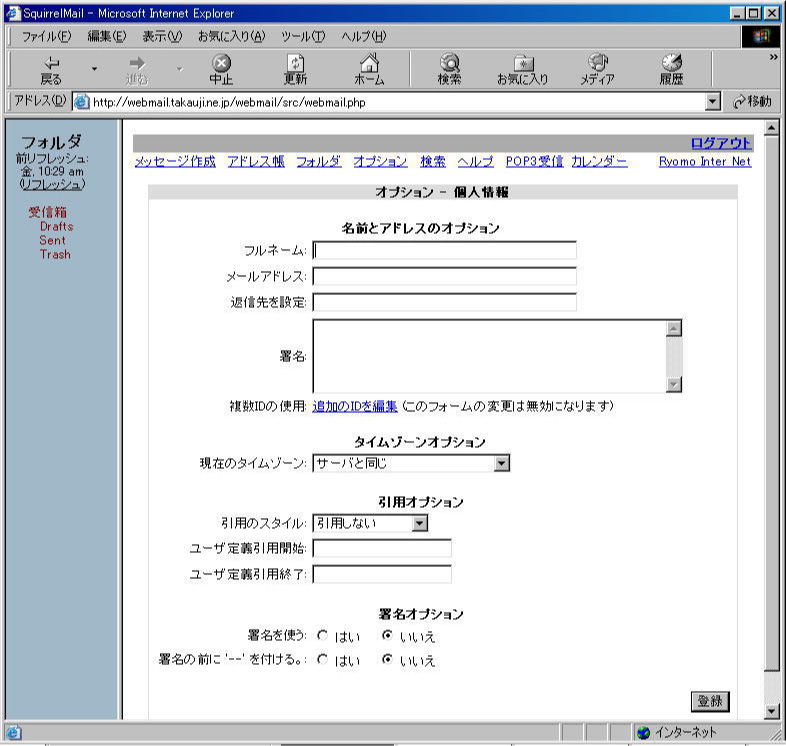This screenshot has height=746, width=786.
Task: Open the timezone (サーバと同じ) dropdown
Action: click(x=502, y=463)
